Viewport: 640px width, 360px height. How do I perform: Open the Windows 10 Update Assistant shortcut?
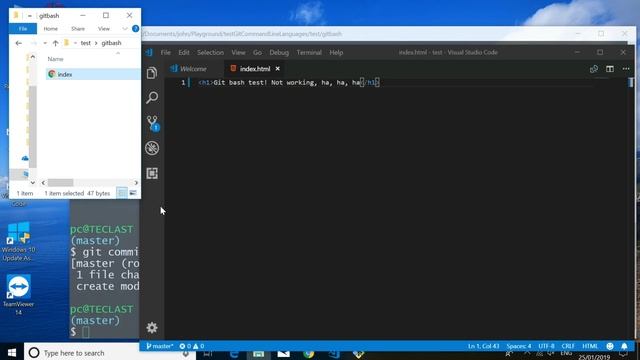coord(18,242)
